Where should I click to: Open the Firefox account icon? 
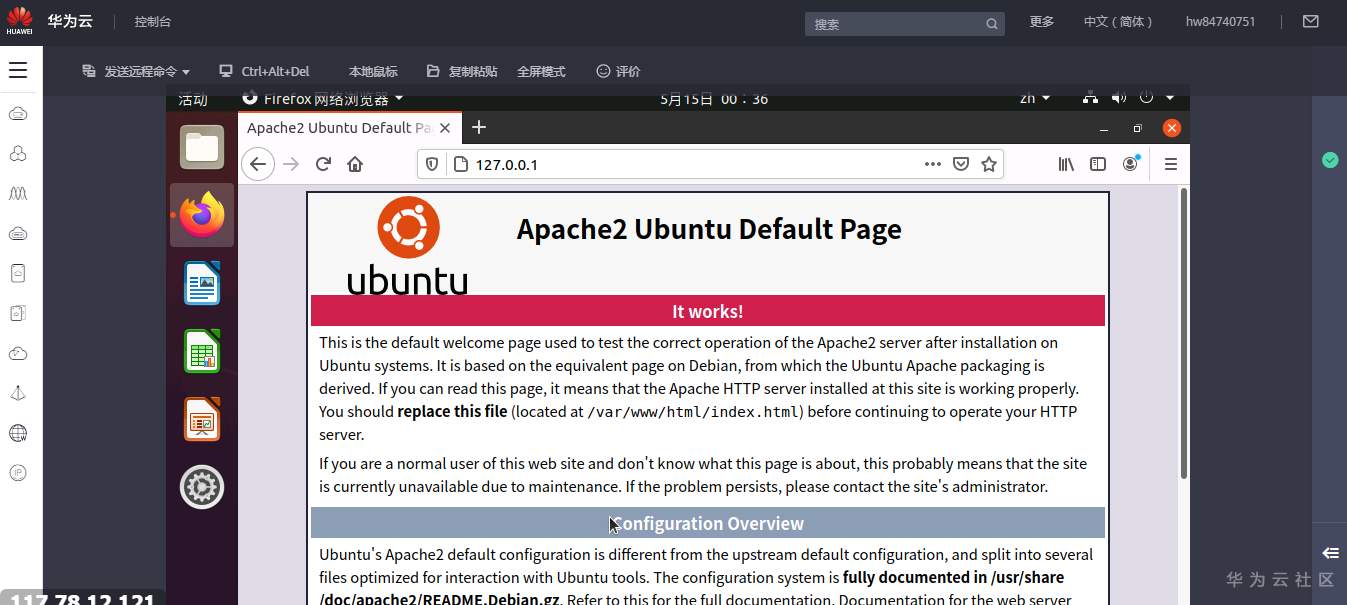point(1131,164)
